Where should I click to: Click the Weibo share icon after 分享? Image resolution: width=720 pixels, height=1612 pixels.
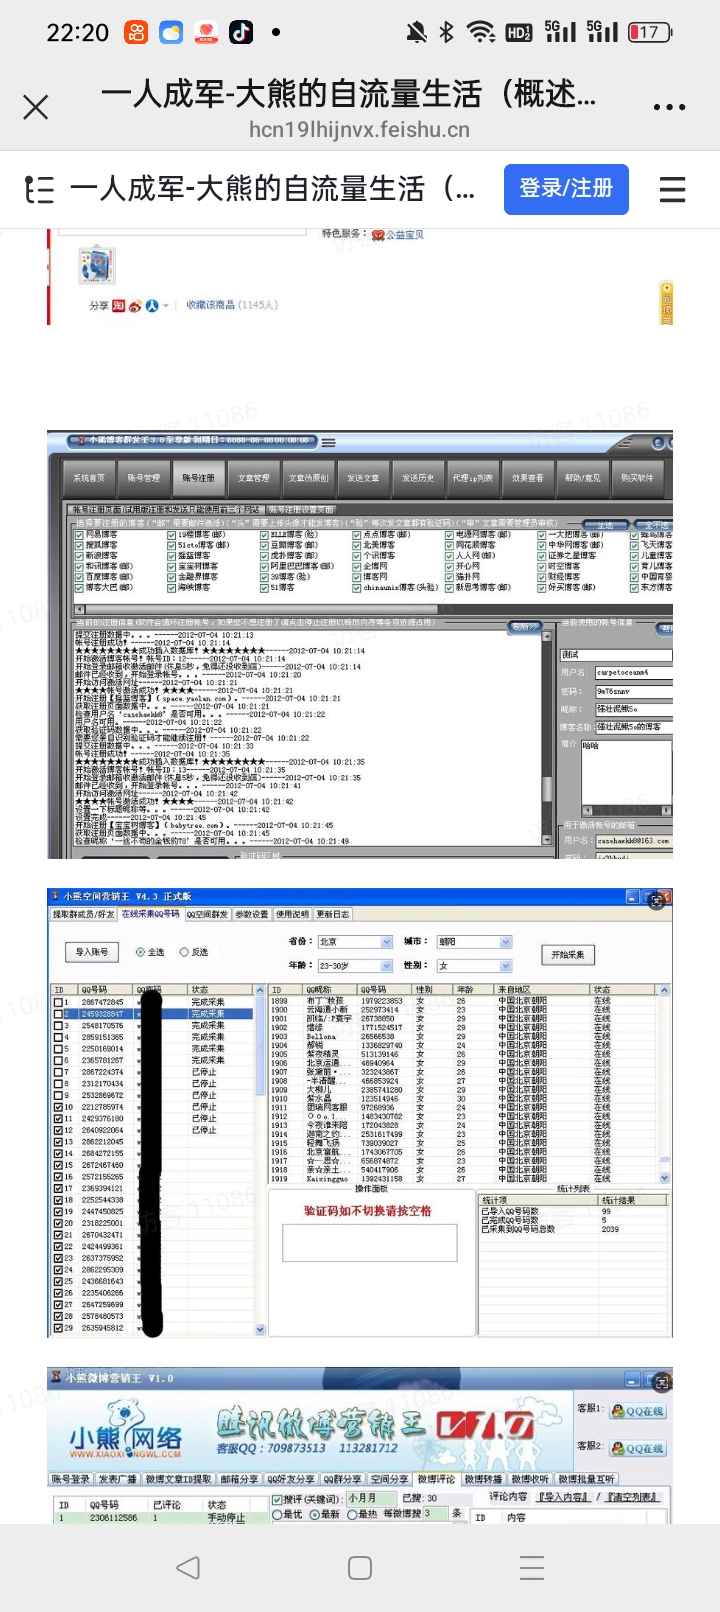(x=135, y=306)
